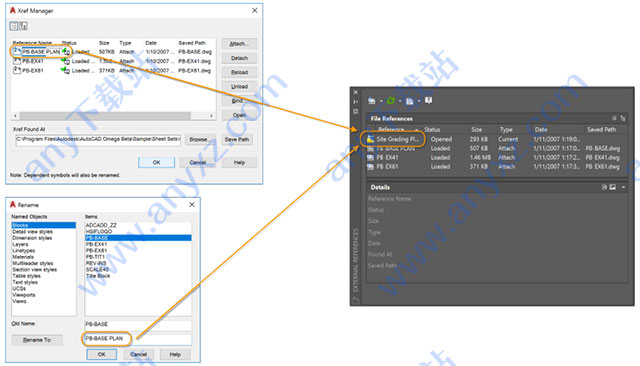The width and height of the screenshot is (640, 366).
Task: Toggle tree view button in Xref Manager
Action: click(23, 26)
